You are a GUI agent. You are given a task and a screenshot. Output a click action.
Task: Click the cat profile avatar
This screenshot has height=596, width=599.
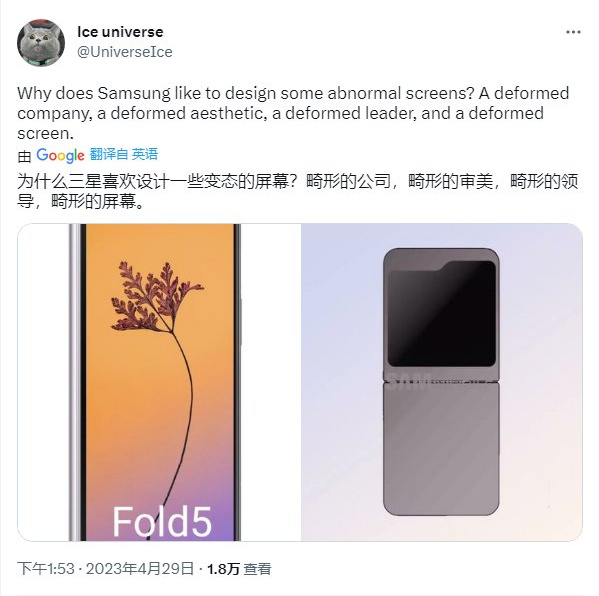41,43
